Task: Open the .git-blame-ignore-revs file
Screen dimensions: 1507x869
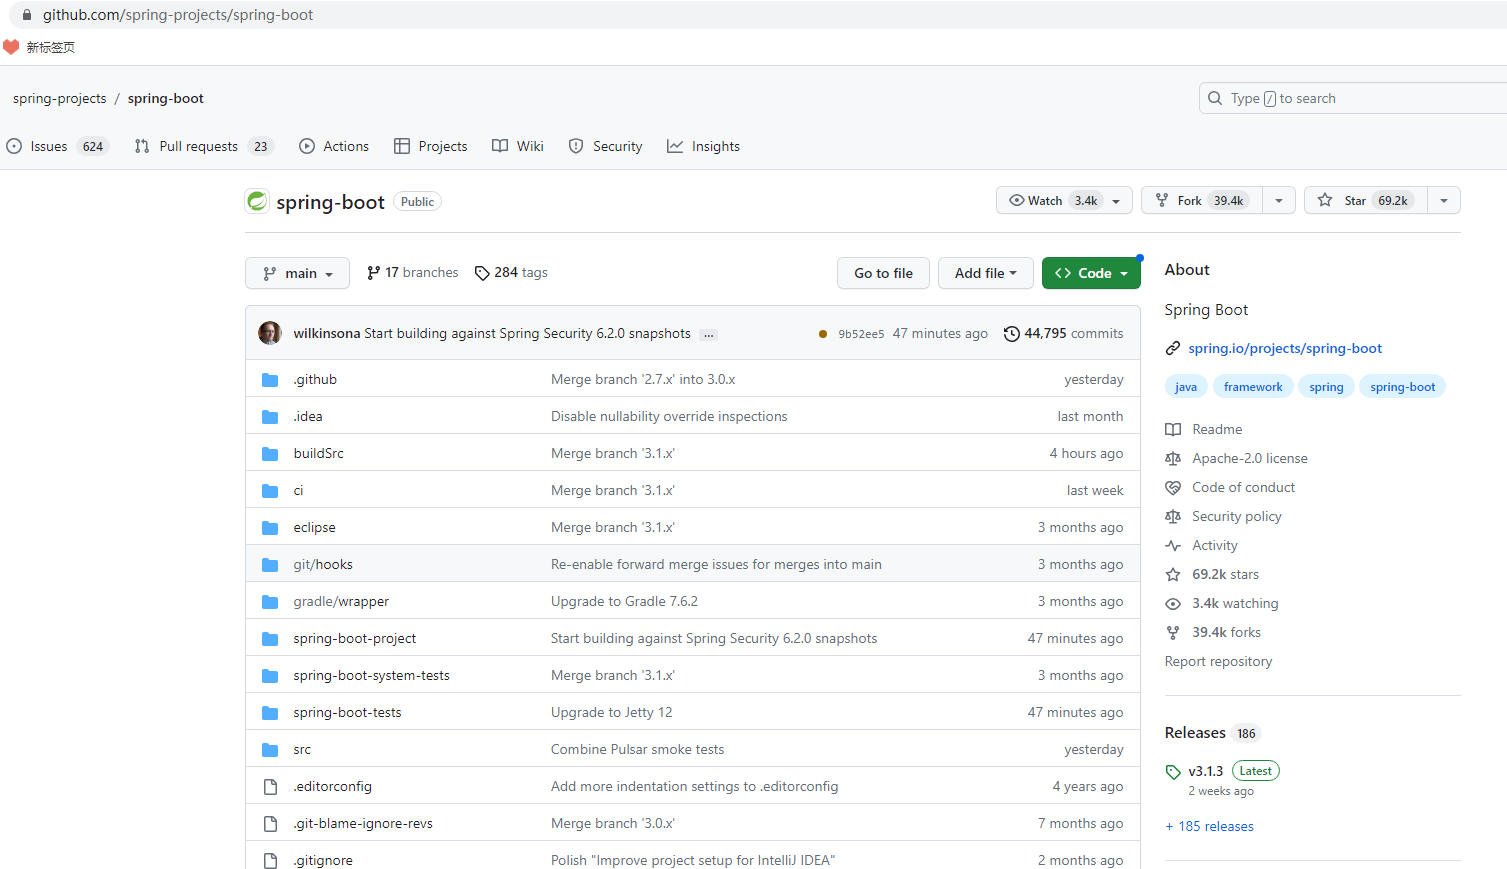Action: [363, 824]
